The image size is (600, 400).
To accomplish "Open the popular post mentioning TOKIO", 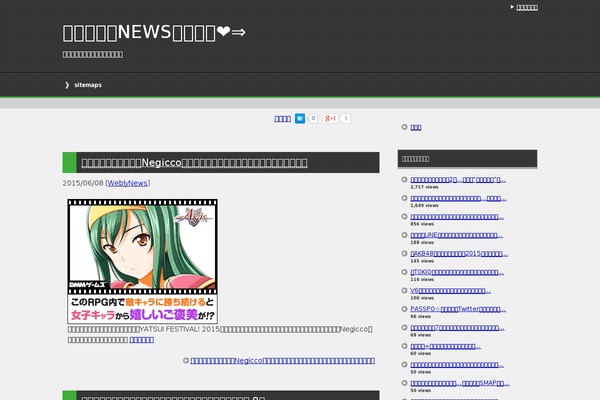I will coord(457,272).
